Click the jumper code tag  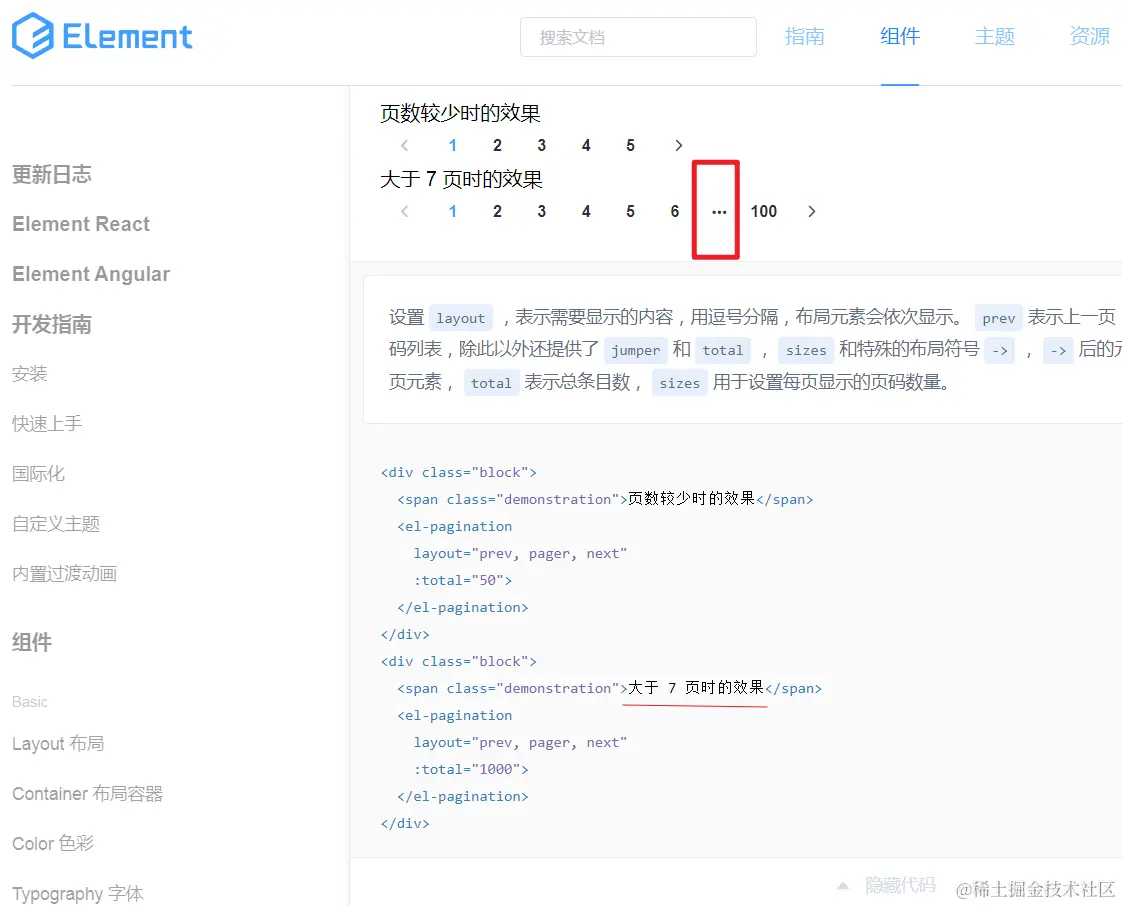point(635,350)
